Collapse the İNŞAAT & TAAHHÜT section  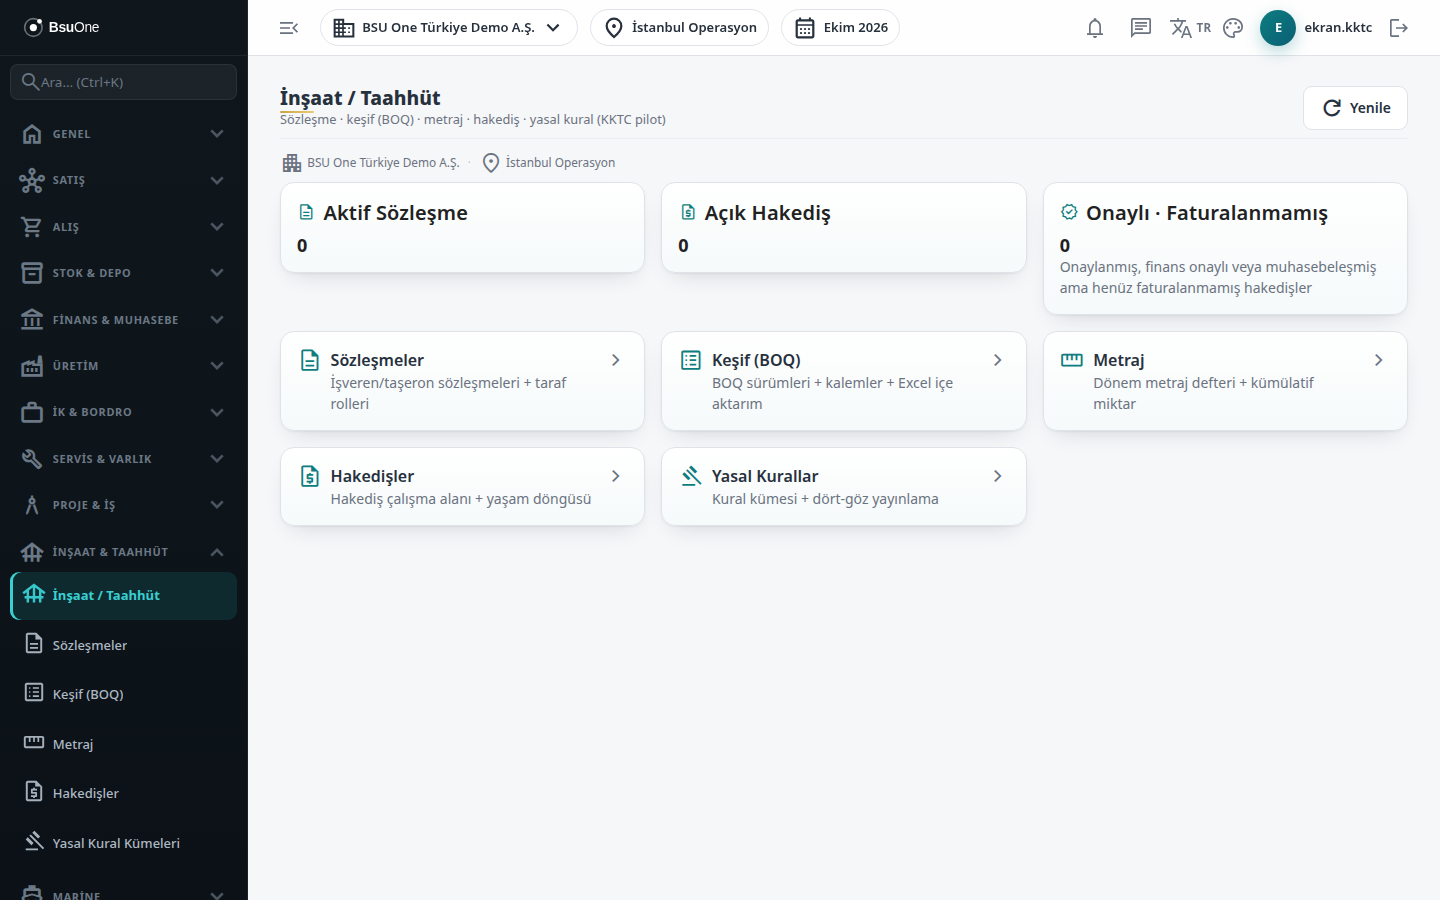[124, 552]
